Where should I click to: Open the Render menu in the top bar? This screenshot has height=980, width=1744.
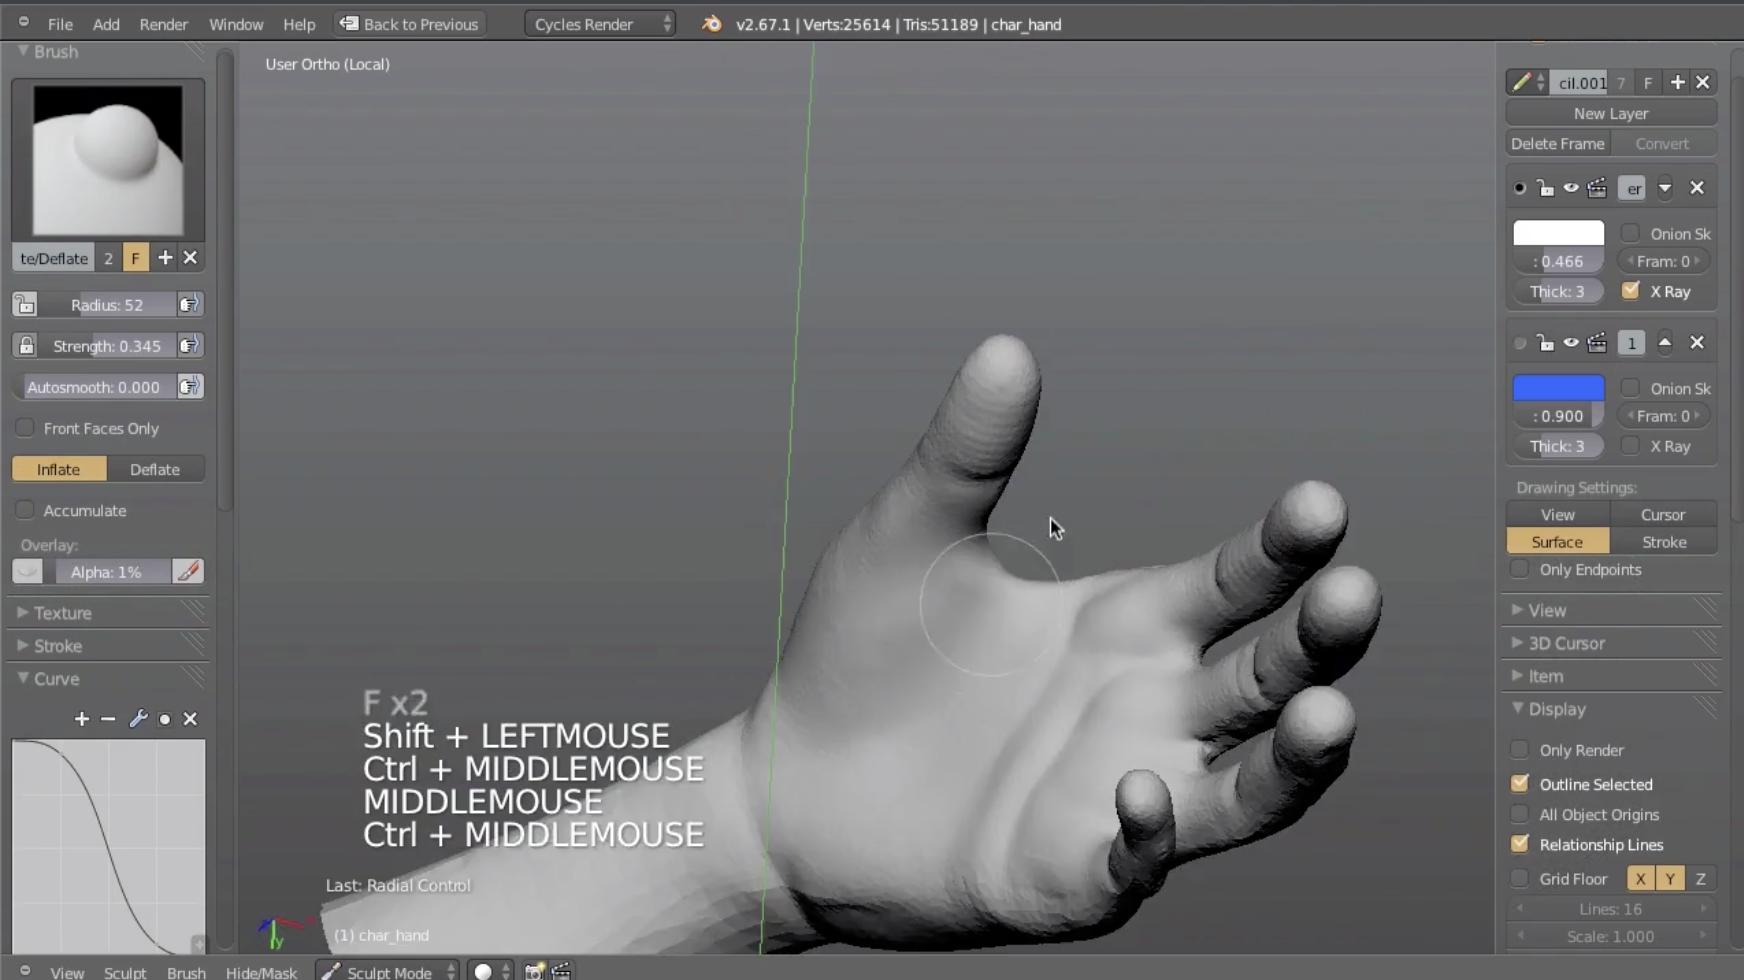pyautogui.click(x=163, y=24)
